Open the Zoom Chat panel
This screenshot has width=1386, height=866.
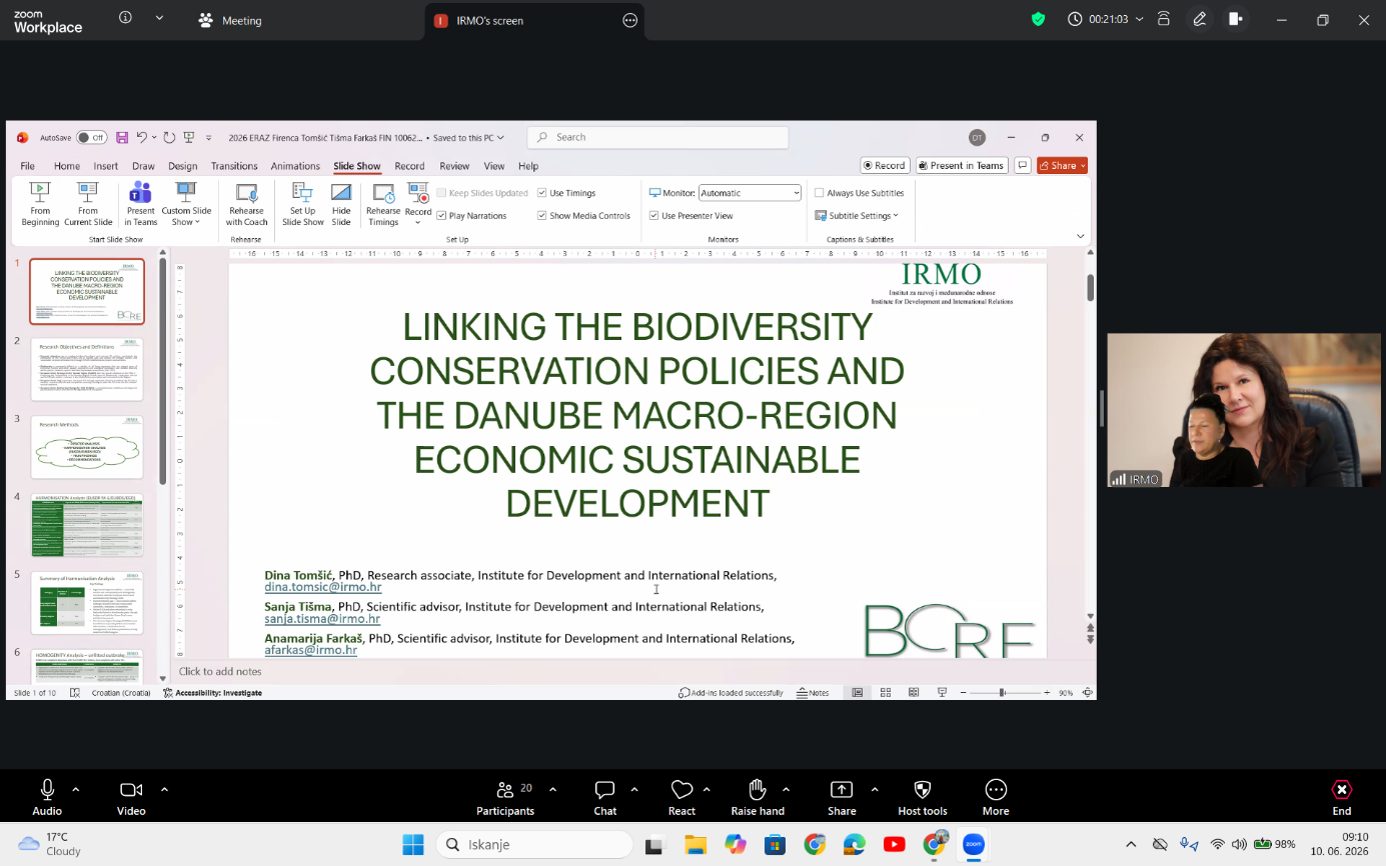(605, 798)
